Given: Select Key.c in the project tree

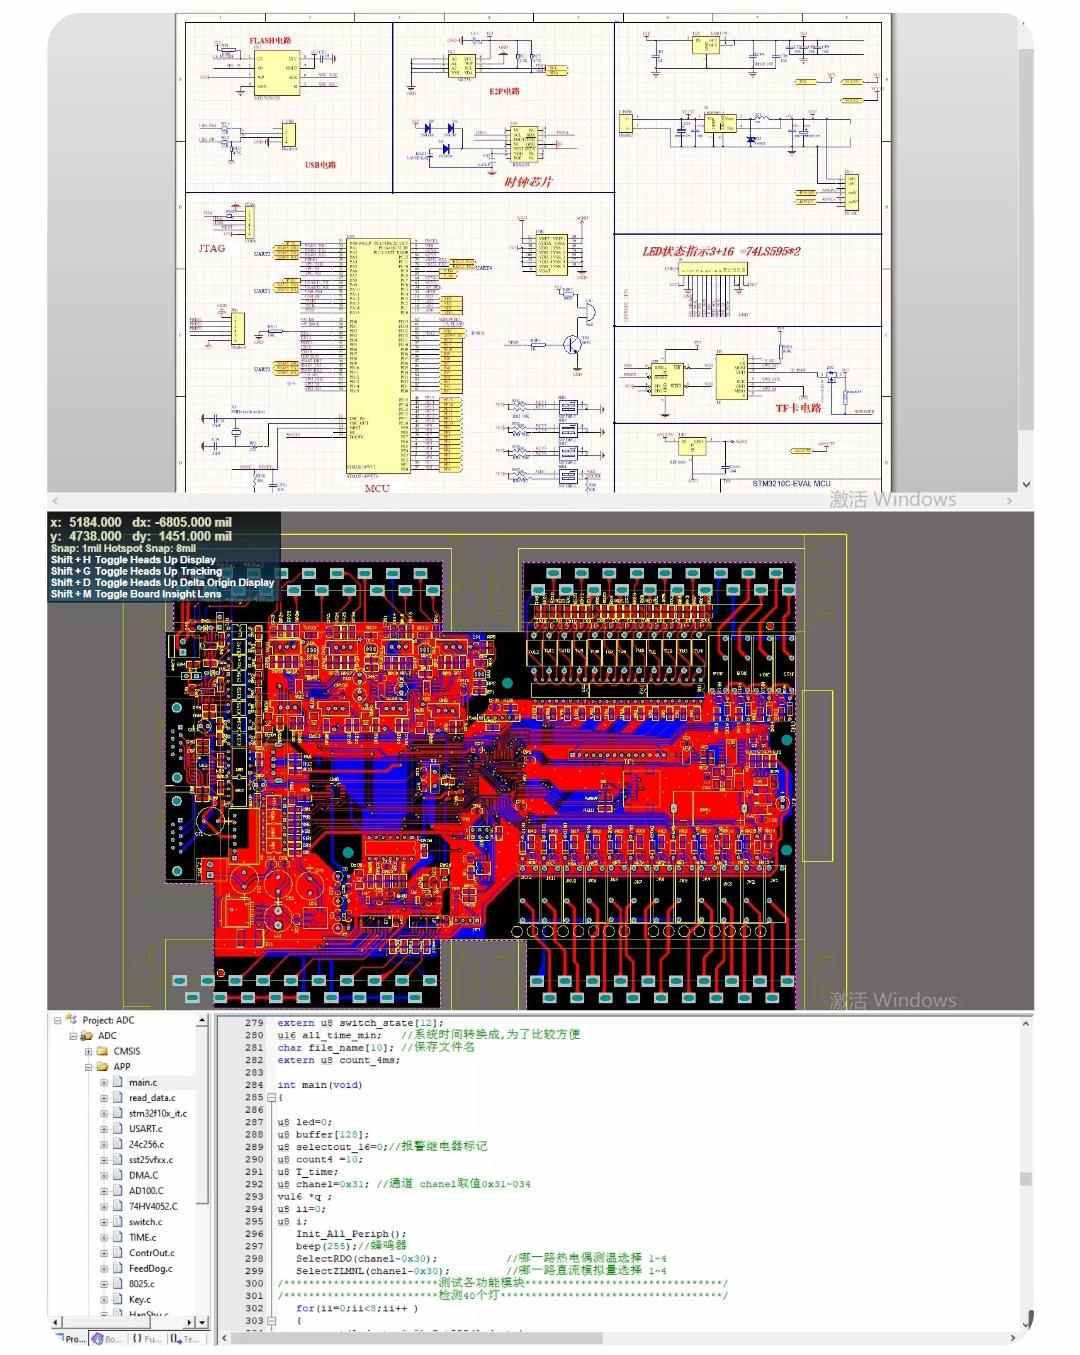Looking at the screenshot, I should [140, 1299].
